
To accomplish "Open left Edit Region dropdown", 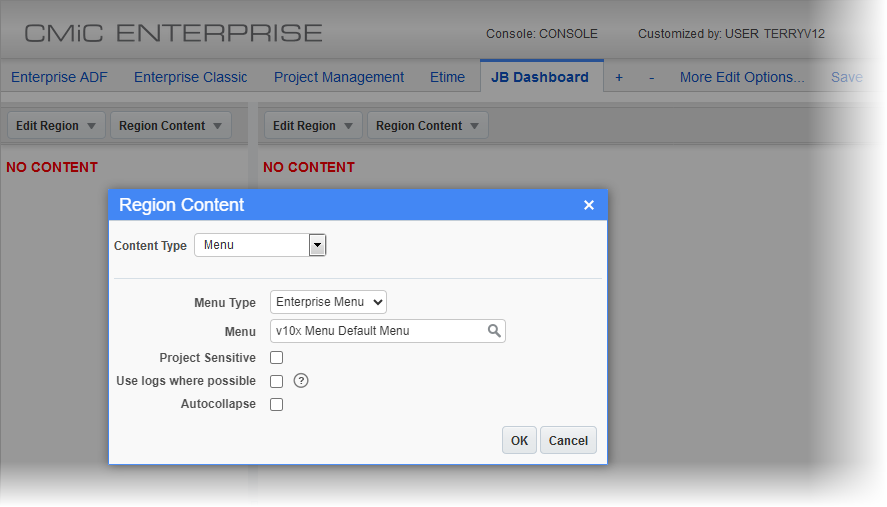I will pyautogui.click(x=56, y=126).
